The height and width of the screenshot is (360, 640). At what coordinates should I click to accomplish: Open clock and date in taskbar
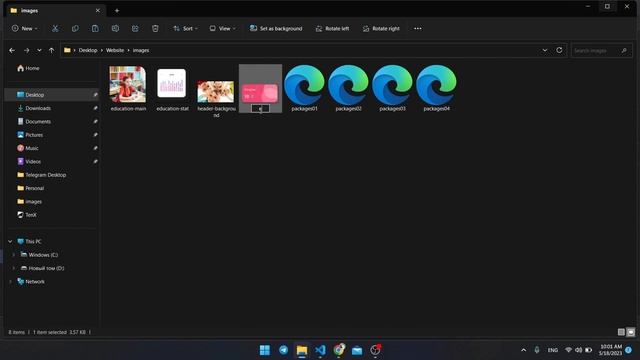[611, 350]
